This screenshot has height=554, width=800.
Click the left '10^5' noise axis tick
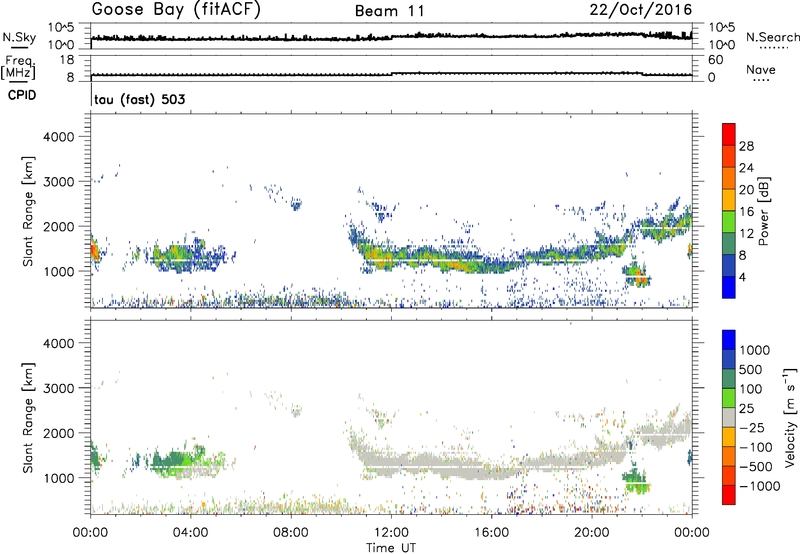(x=62, y=27)
